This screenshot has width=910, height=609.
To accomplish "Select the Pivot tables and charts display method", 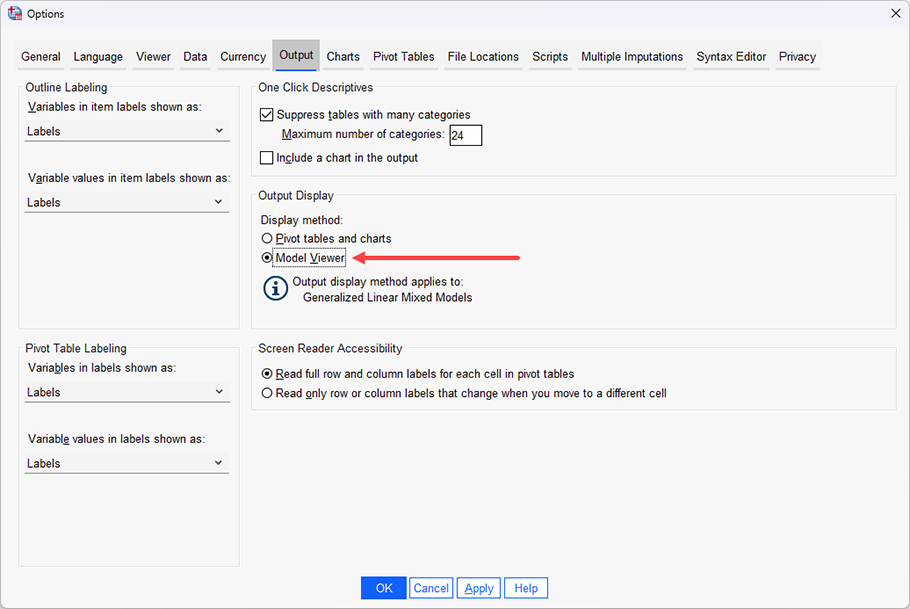I will point(268,238).
